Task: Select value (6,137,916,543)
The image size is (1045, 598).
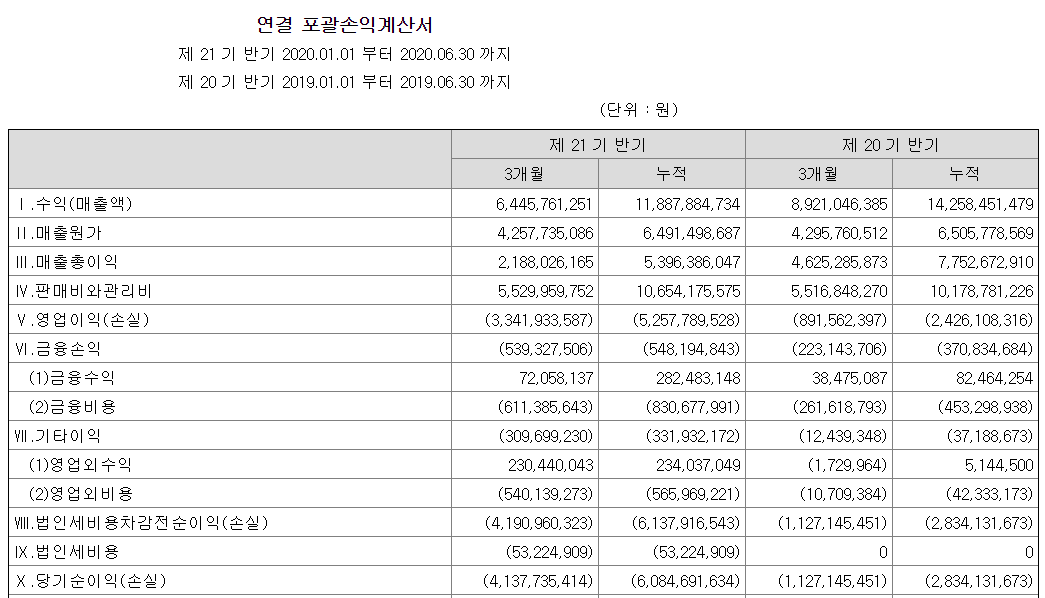Action: coord(686,523)
